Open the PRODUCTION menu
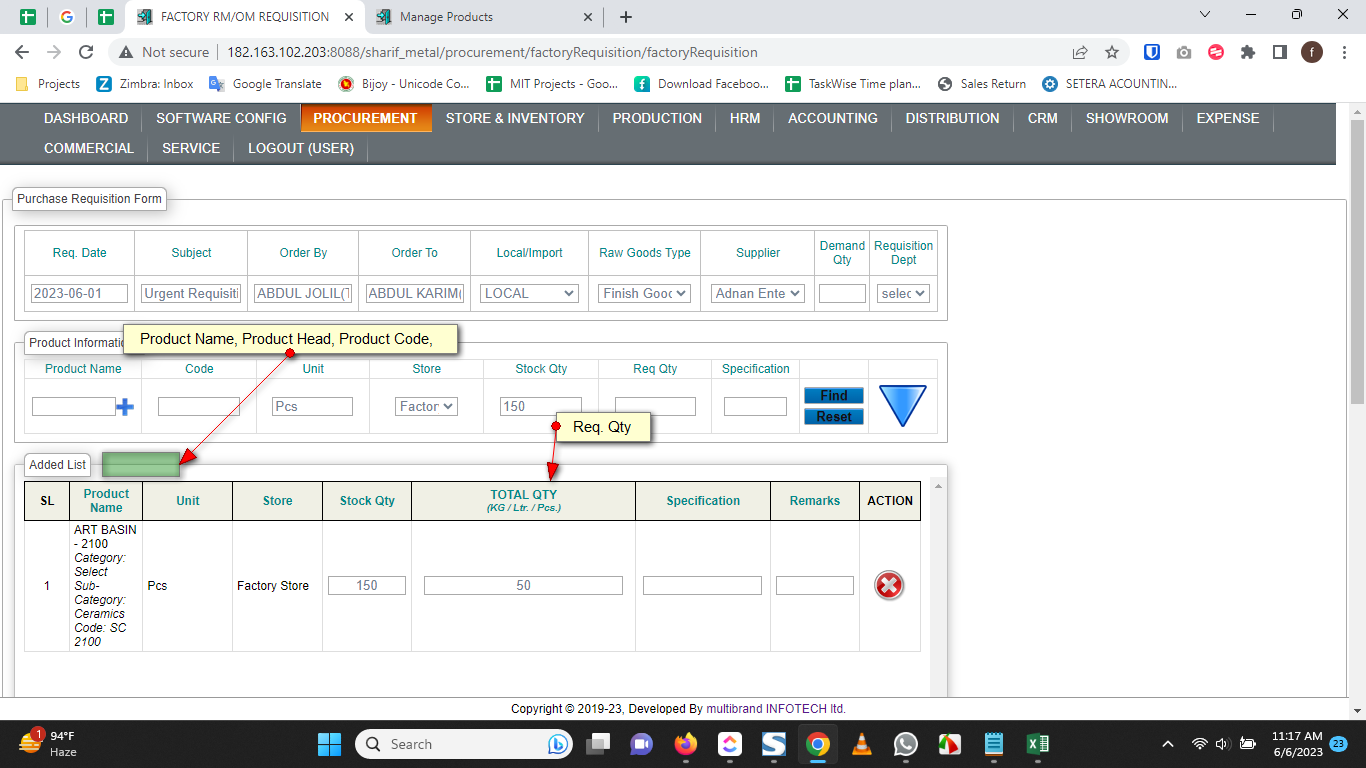Viewport: 1366px width, 768px height. tap(657, 118)
